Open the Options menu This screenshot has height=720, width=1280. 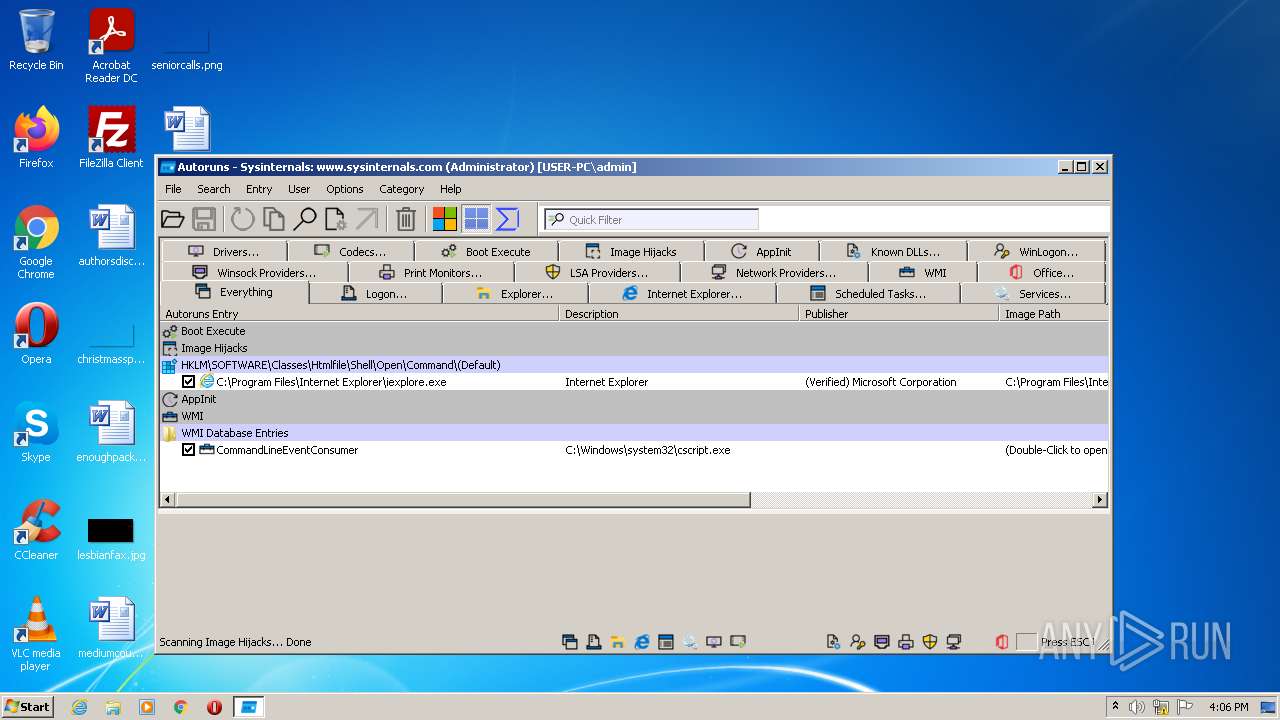point(345,189)
